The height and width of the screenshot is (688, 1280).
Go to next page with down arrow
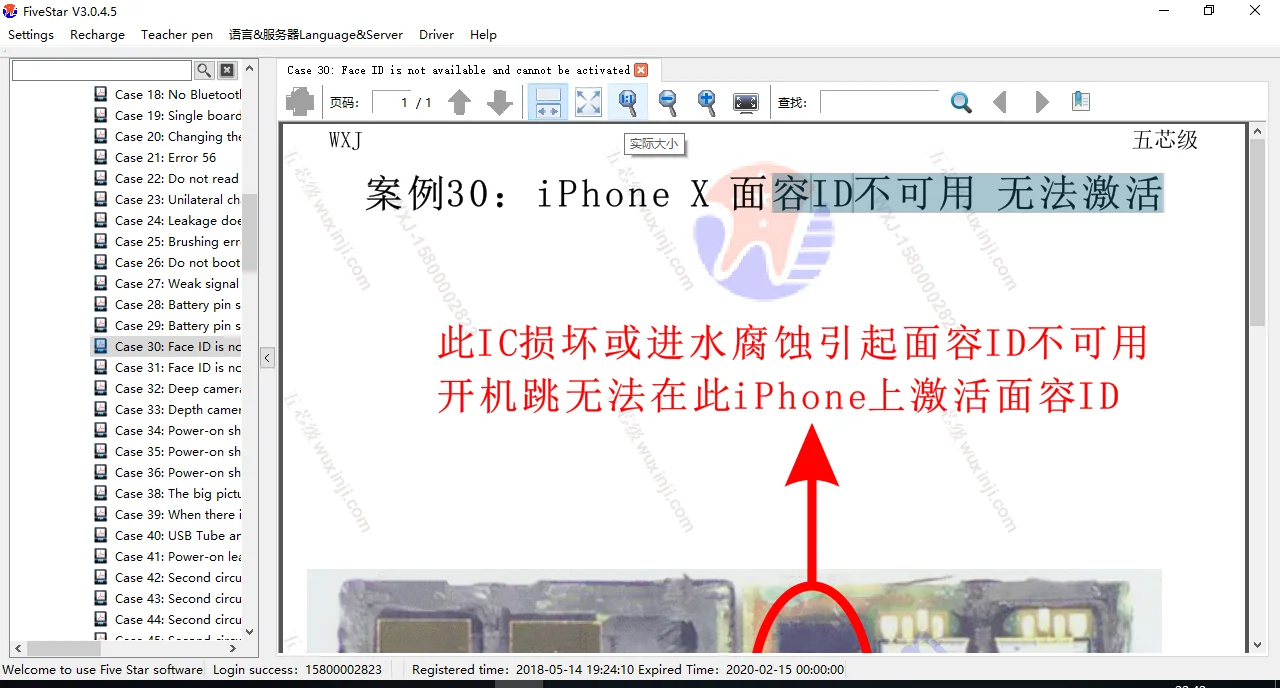tap(499, 102)
